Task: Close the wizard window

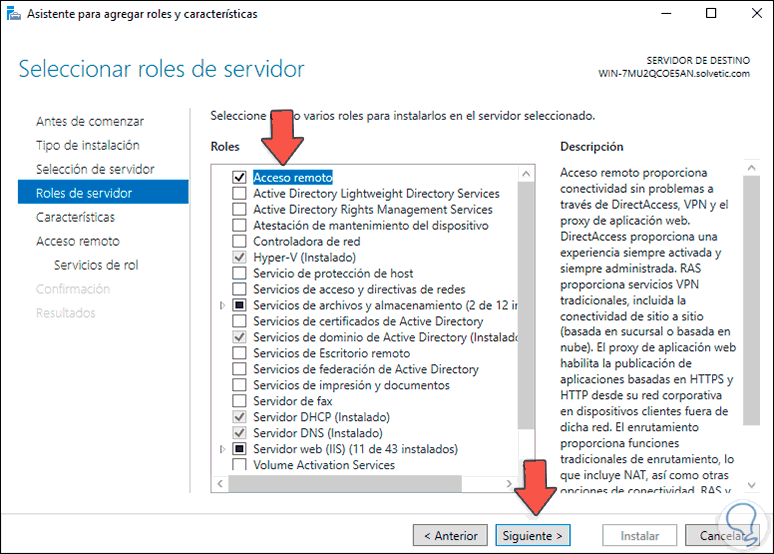Action: click(756, 13)
